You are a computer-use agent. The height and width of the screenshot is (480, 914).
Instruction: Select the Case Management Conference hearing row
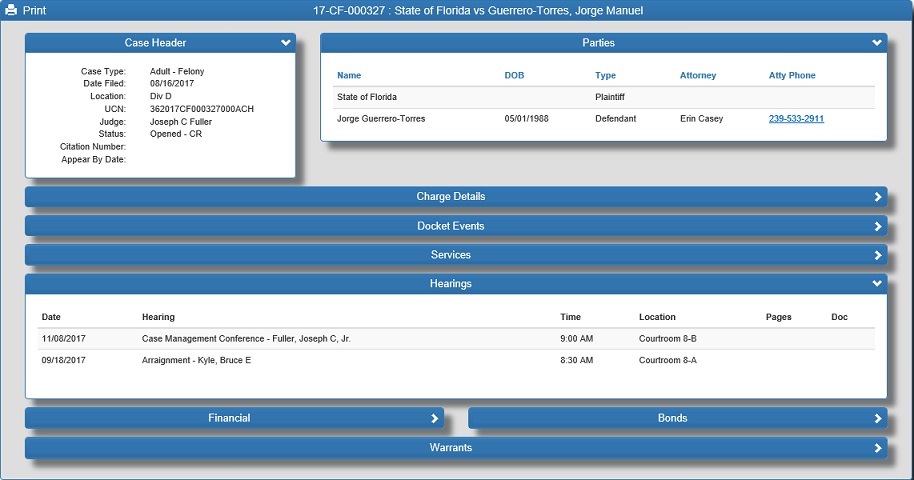point(246,339)
